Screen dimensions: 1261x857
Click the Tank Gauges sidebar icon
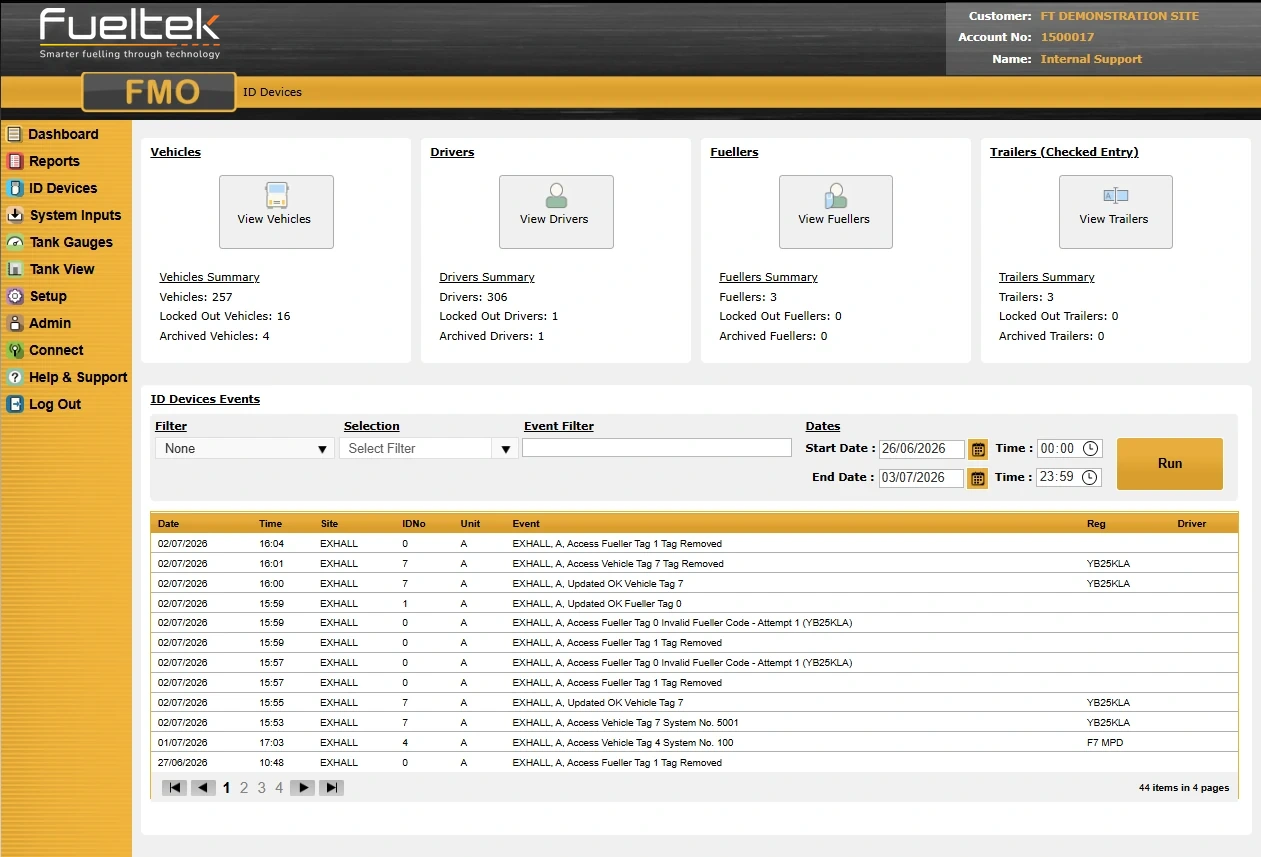click(14, 242)
